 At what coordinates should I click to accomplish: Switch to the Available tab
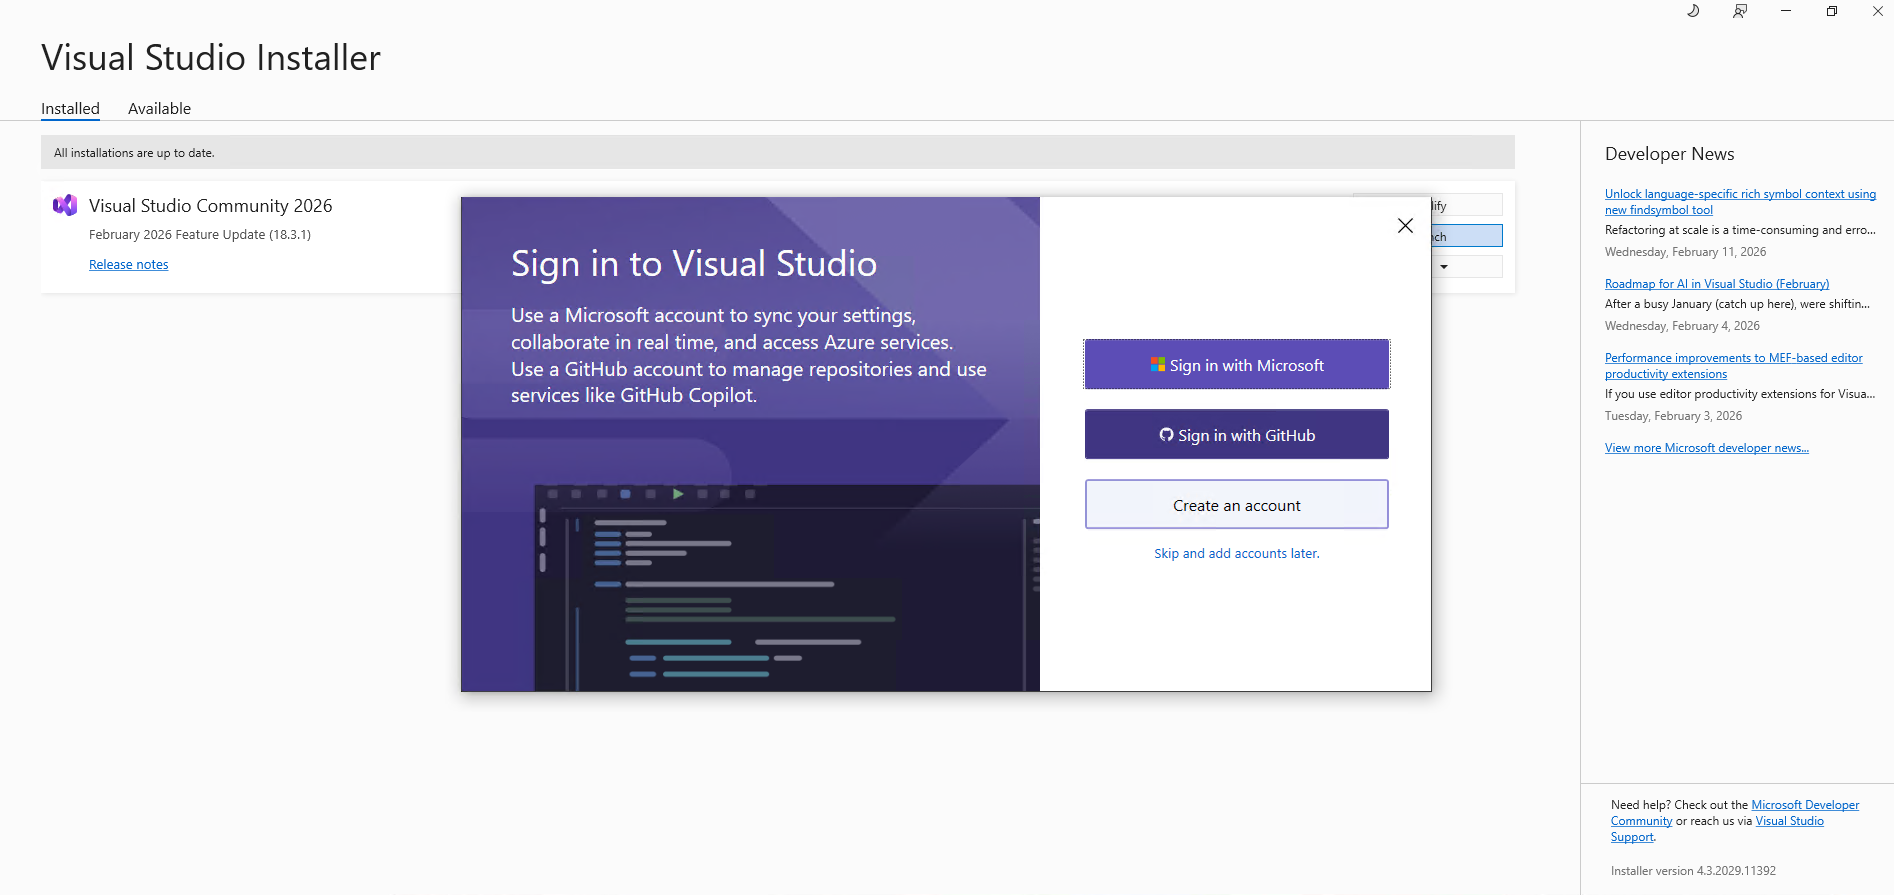(159, 109)
